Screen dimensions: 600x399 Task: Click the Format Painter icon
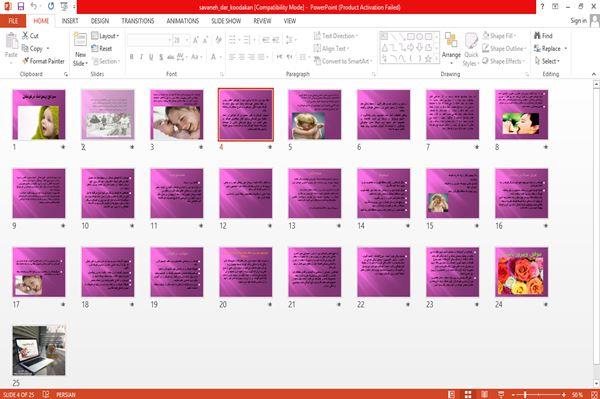click(x=26, y=61)
